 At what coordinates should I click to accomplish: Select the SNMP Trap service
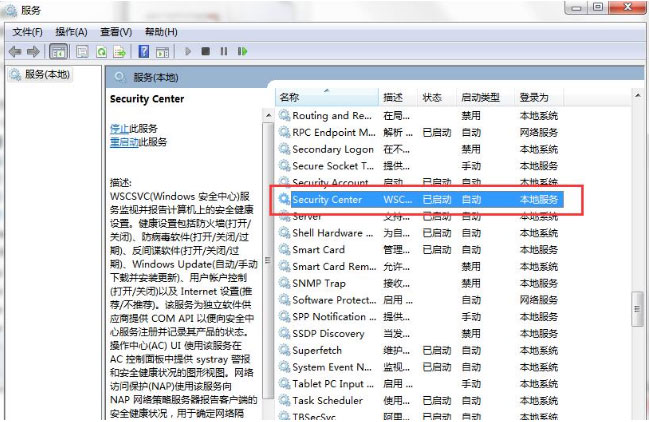[419, 284]
